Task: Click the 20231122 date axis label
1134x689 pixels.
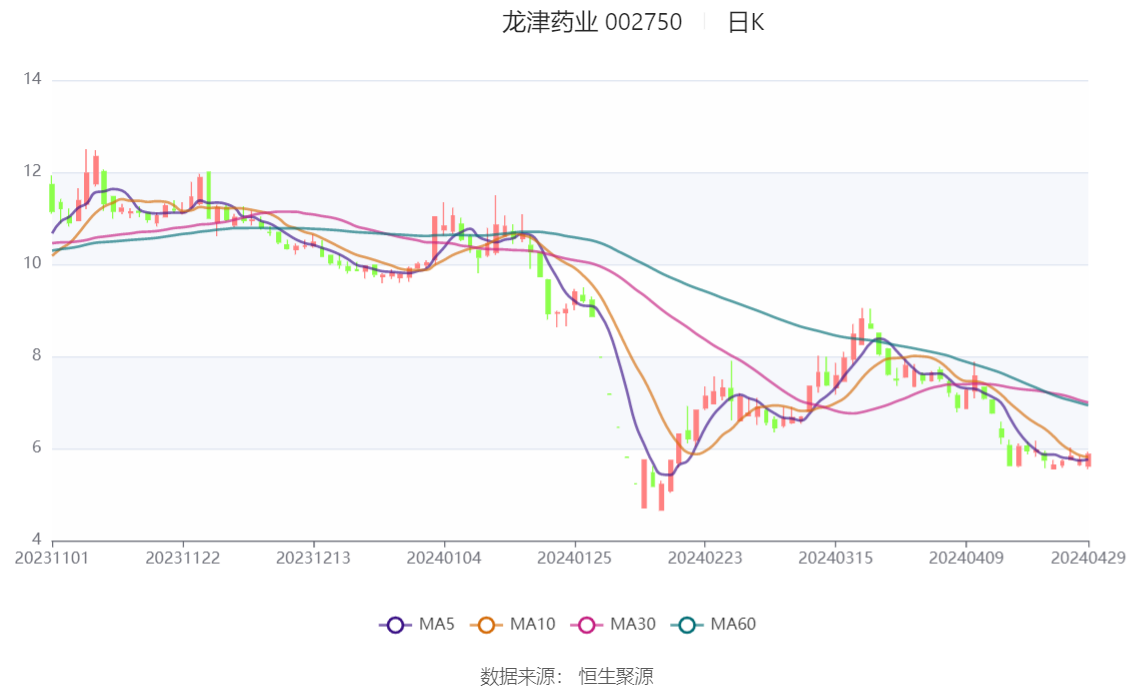Action: pos(182,558)
